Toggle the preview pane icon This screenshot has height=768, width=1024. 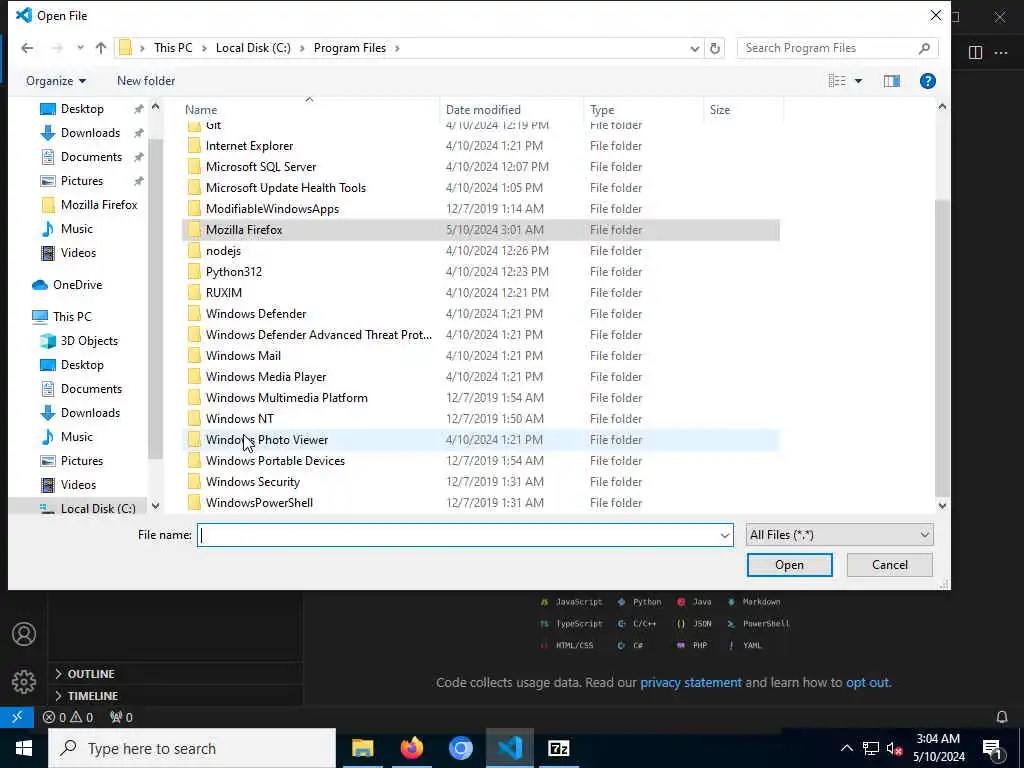(x=892, y=81)
